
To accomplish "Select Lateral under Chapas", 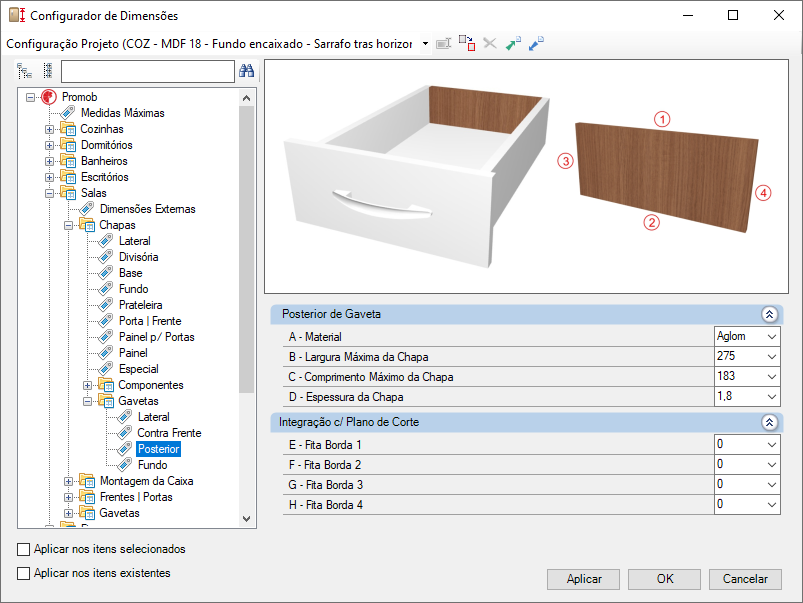I will coord(135,241).
